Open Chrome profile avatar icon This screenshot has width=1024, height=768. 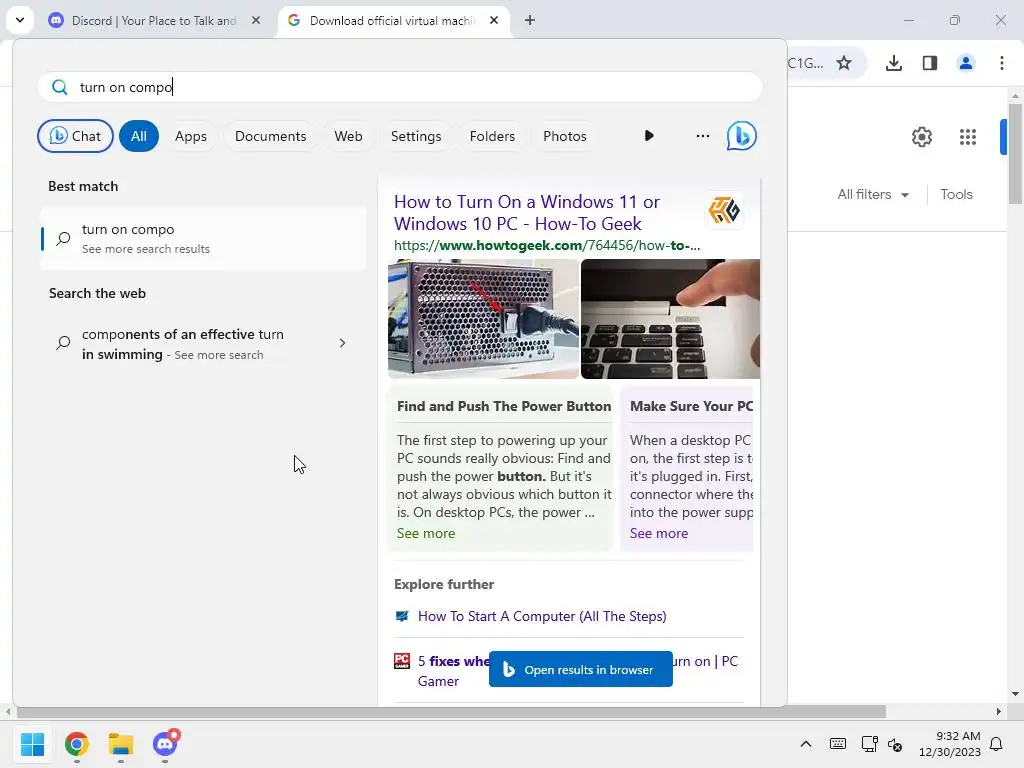(x=965, y=63)
